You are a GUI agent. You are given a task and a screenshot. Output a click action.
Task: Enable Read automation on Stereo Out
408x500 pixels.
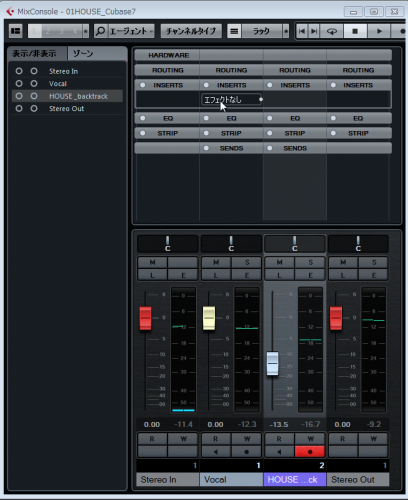coord(343,439)
